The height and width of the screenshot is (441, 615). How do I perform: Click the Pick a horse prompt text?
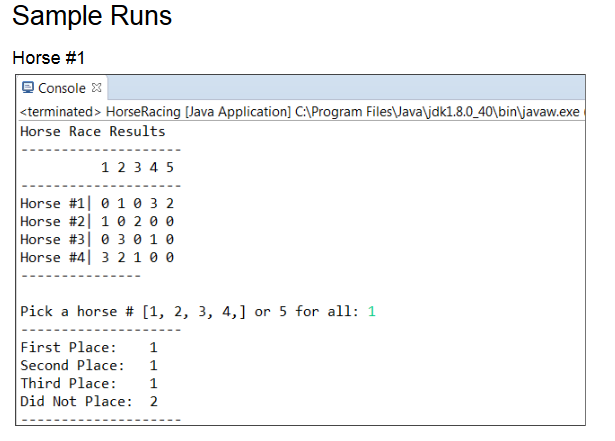[190, 311]
